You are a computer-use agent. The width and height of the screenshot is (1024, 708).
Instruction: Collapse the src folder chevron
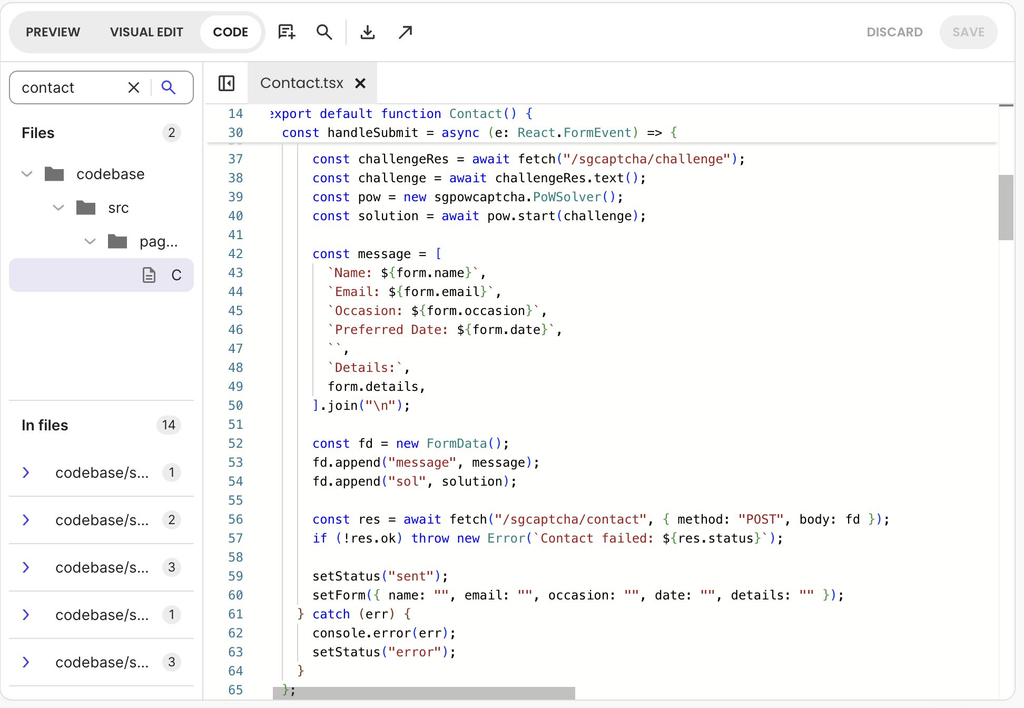click(x=59, y=208)
